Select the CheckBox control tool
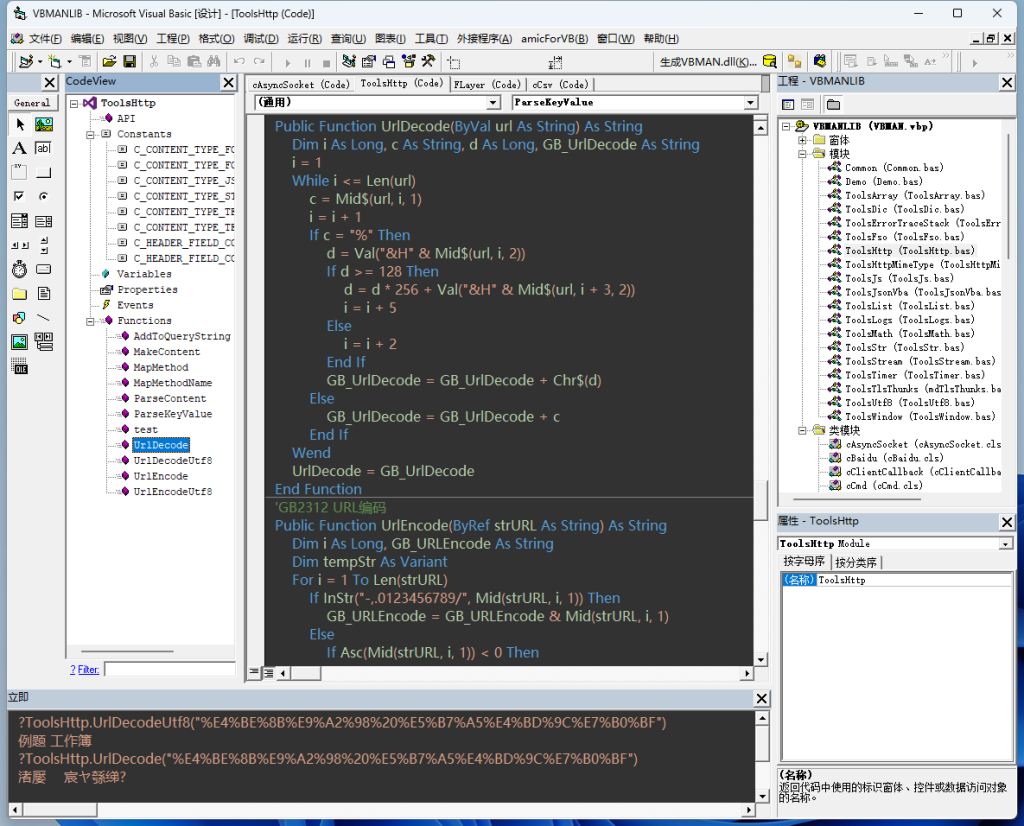The image size is (1024, 826). (x=20, y=197)
